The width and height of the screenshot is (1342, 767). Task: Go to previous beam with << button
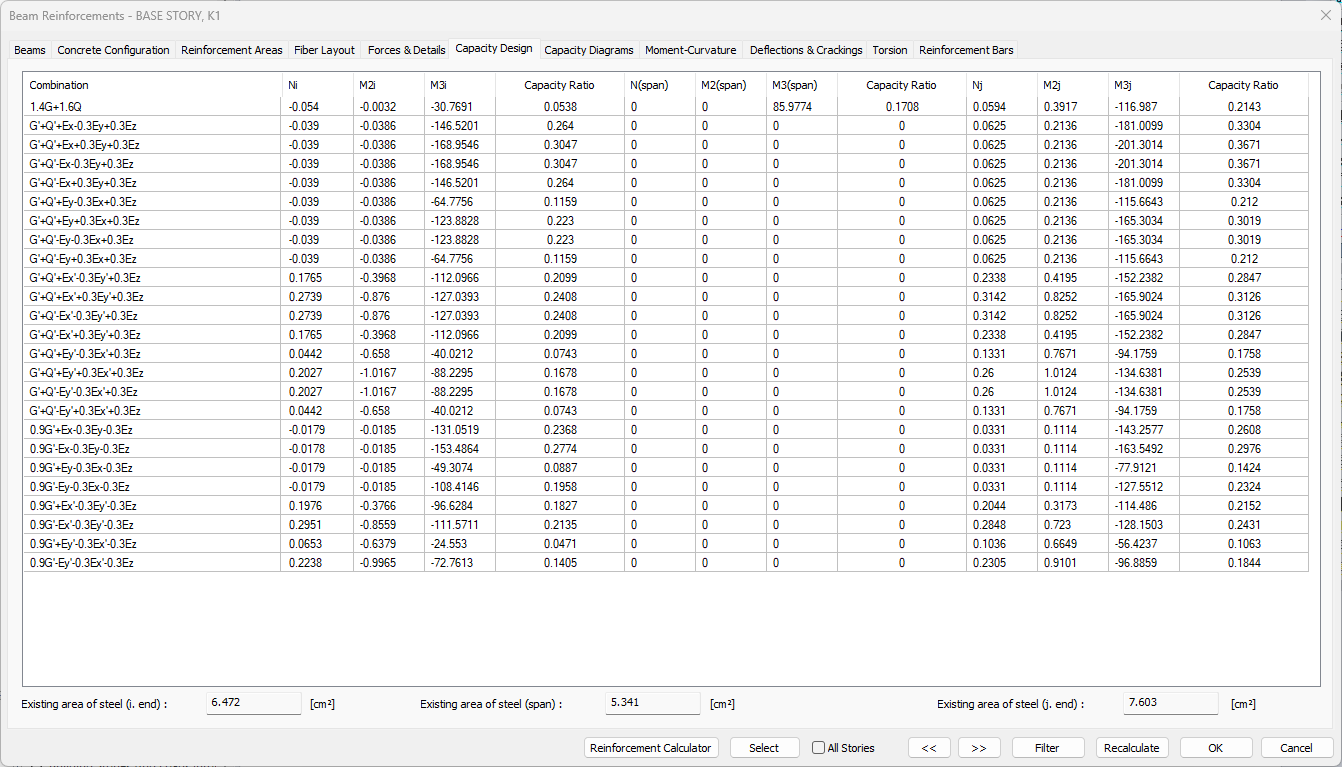pos(929,748)
